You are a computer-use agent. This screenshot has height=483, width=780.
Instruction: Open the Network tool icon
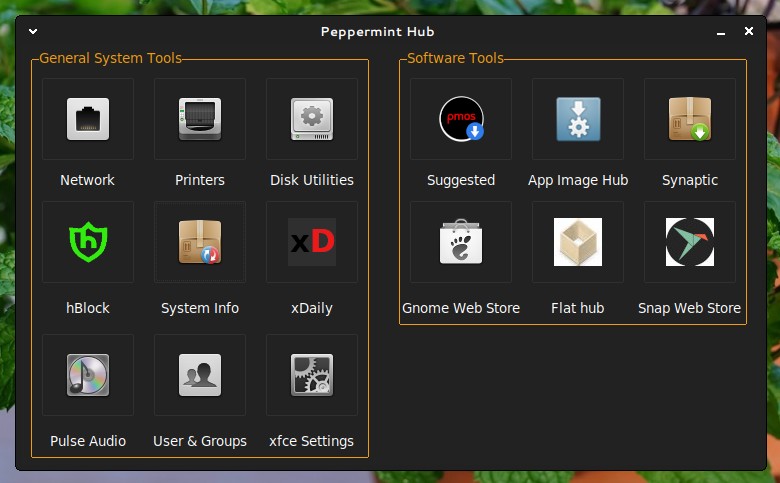coord(88,119)
